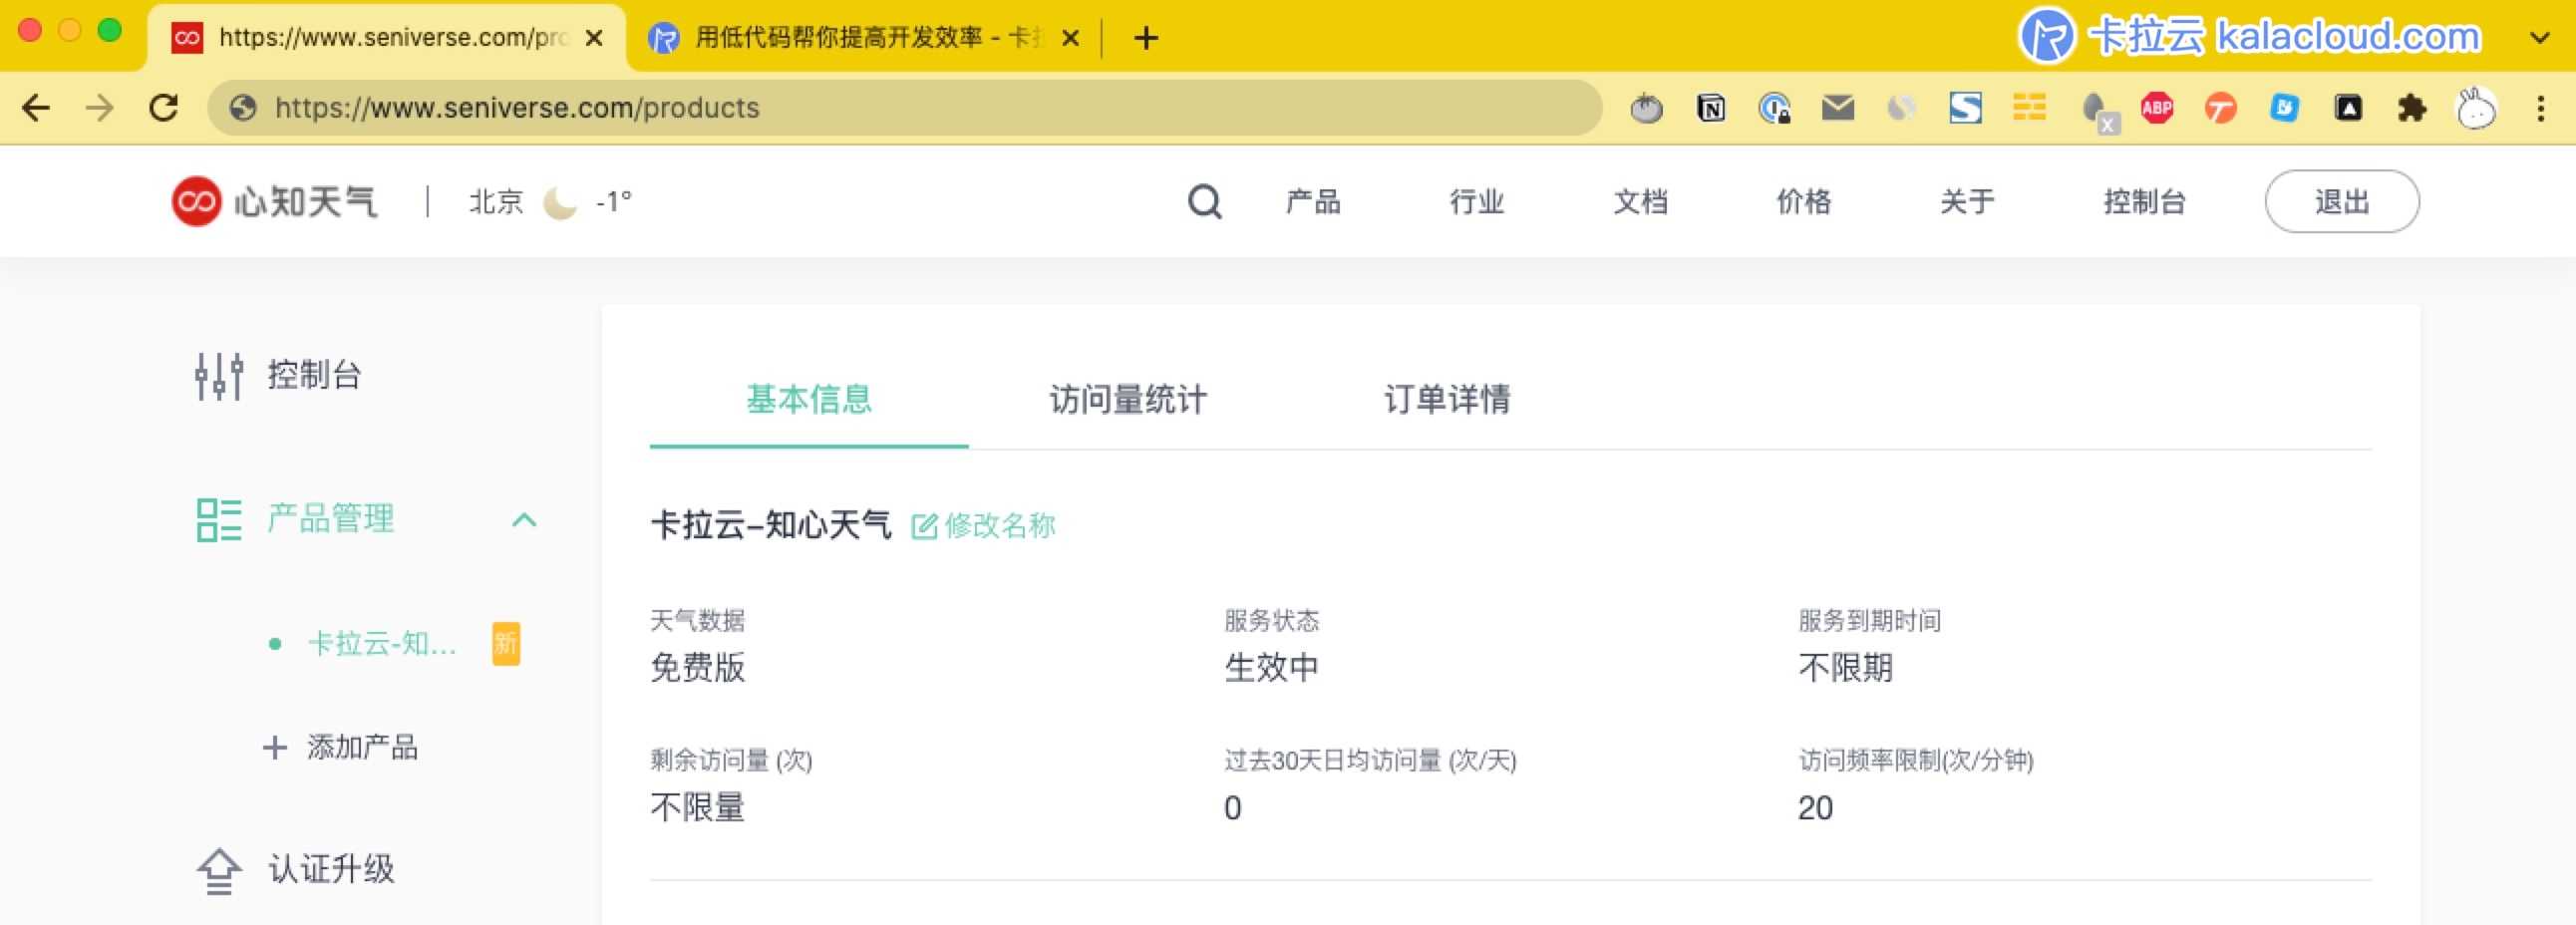
Task: Click the 退出 logout button
Action: [2342, 202]
